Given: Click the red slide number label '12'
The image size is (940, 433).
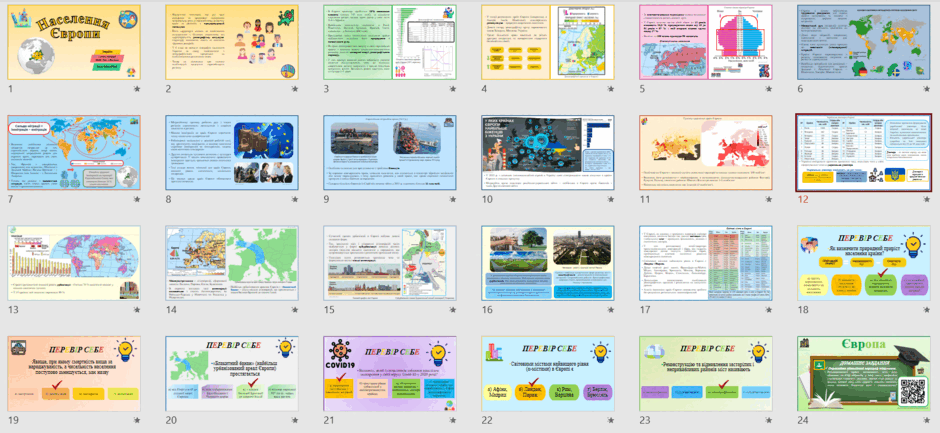Looking at the screenshot, I should (x=803, y=199).
